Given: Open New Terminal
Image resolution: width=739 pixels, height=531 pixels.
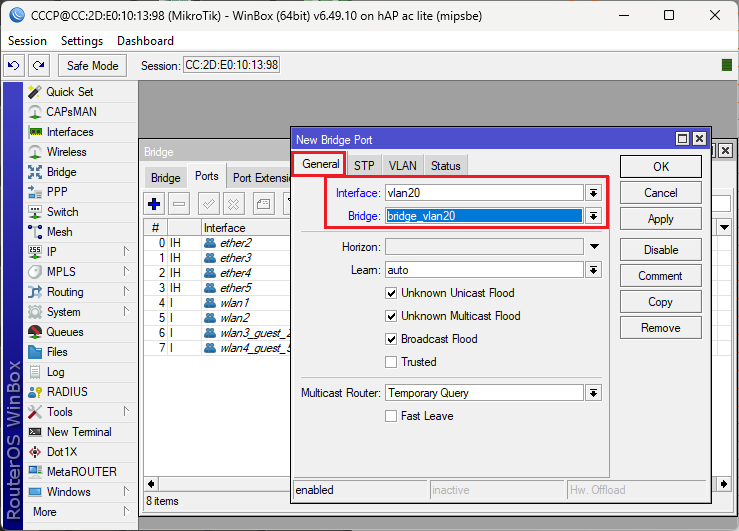Looking at the screenshot, I should (79, 432).
